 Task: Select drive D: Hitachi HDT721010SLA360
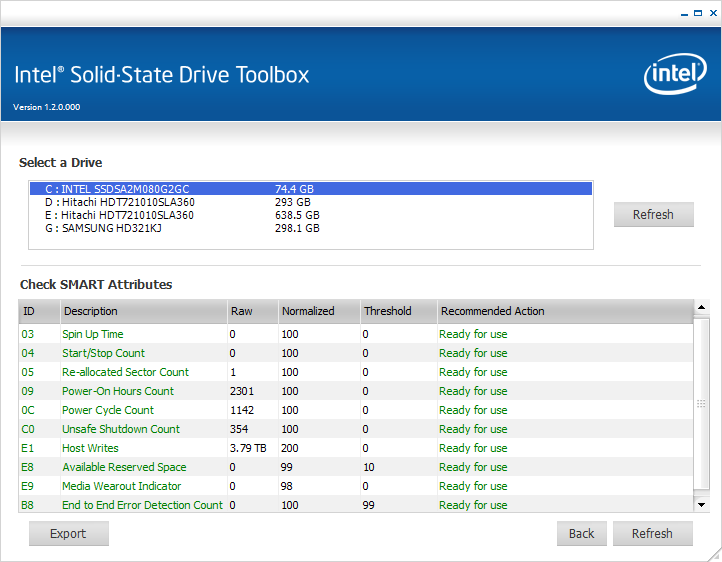tap(311, 202)
